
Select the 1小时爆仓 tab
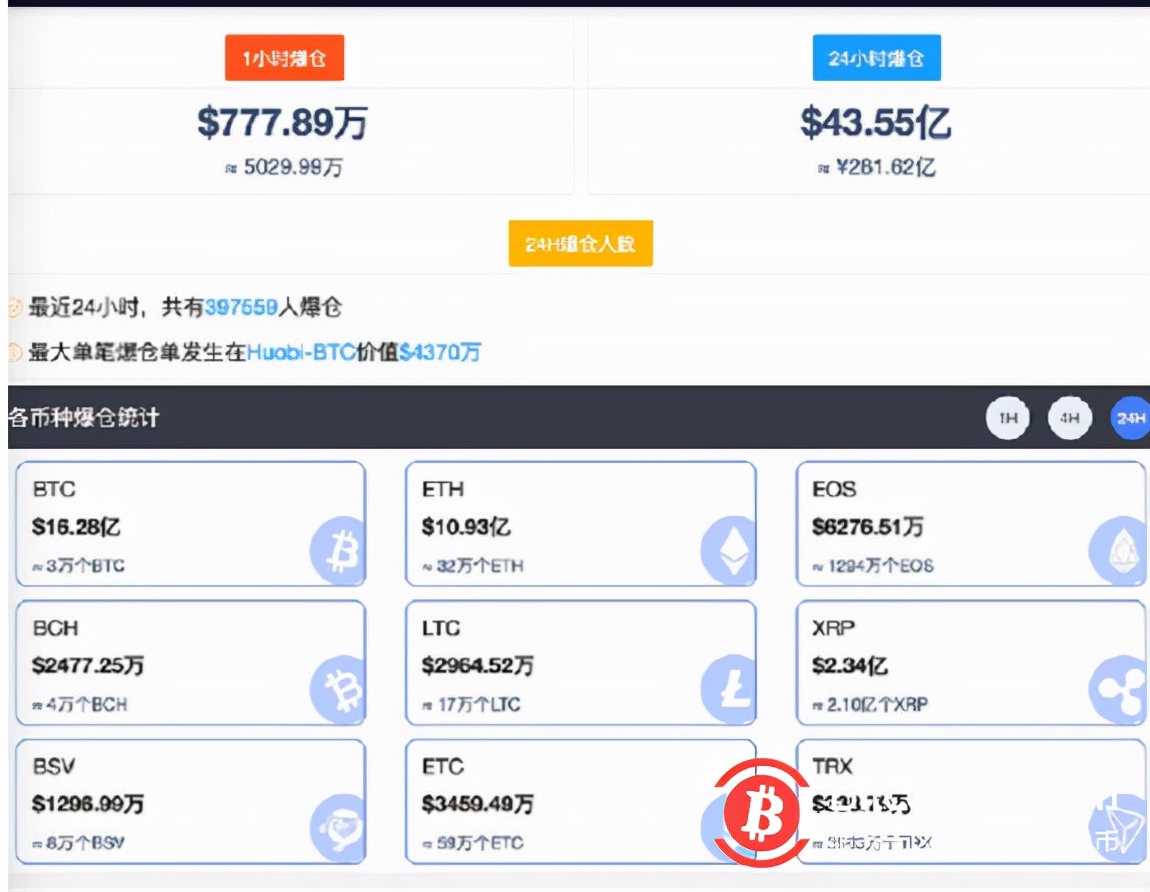coord(284,57)
